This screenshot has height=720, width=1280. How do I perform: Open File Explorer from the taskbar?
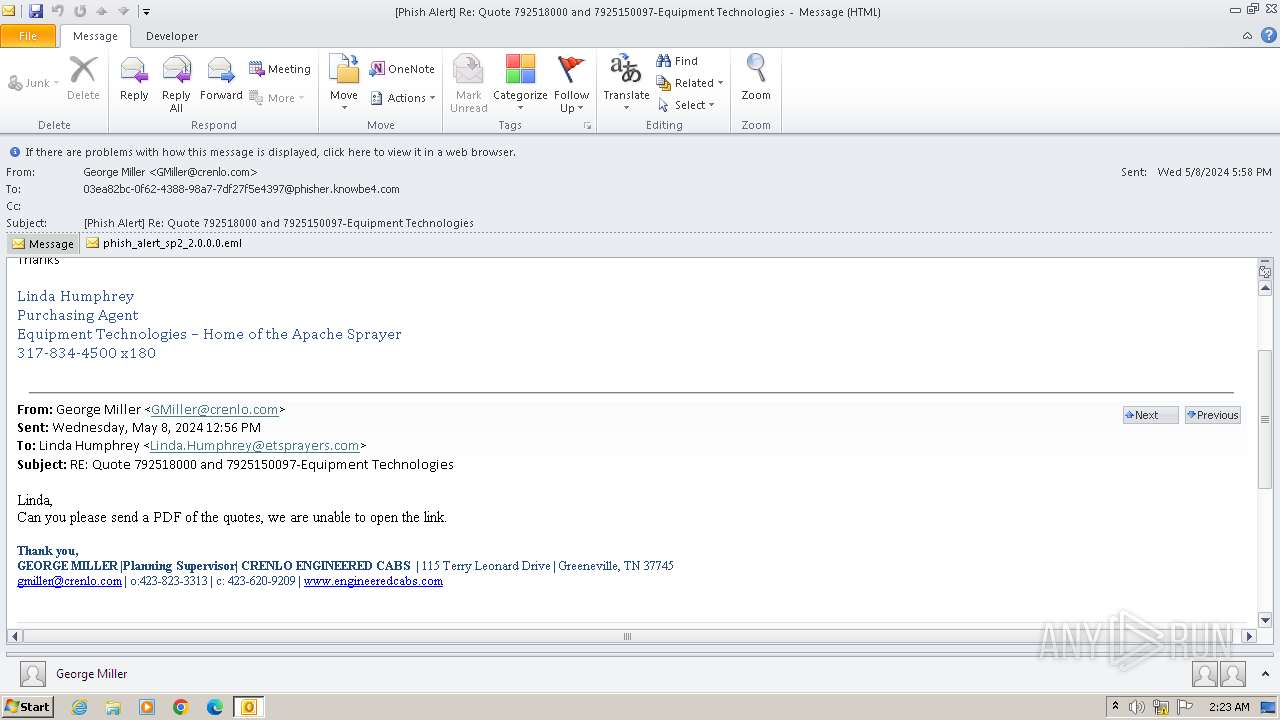(113, 707)
